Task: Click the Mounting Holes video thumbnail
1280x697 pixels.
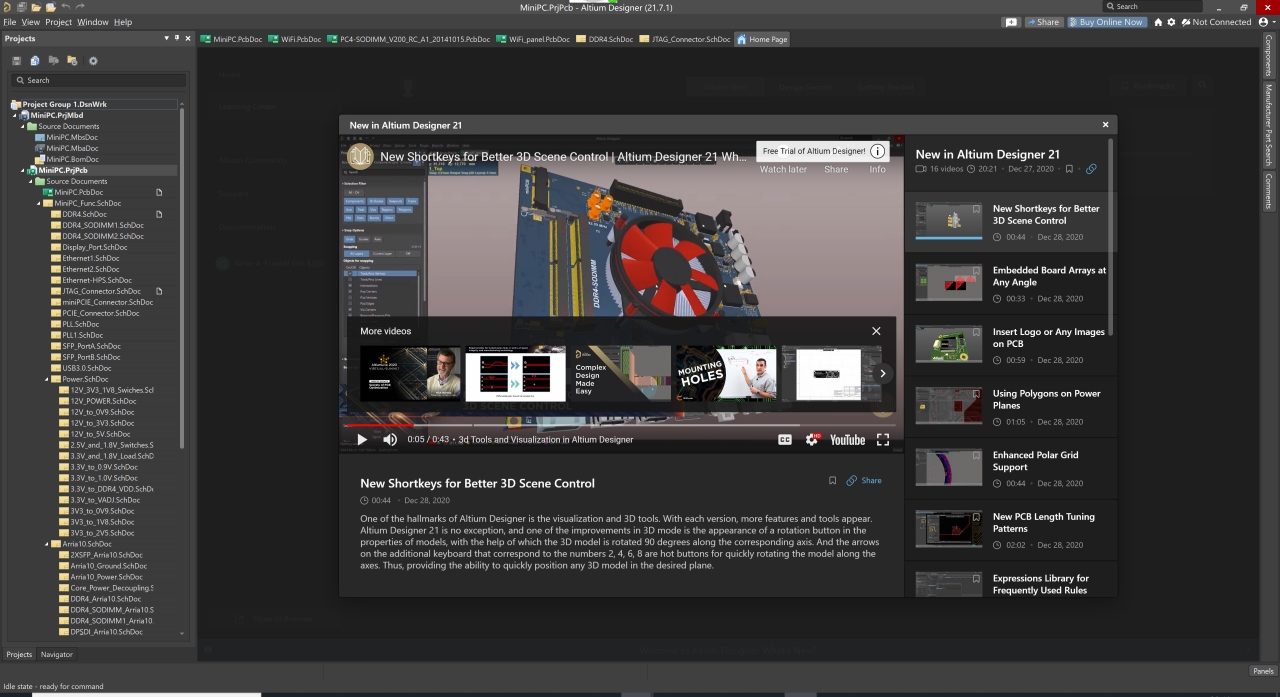Action: [x=724, y=373]
